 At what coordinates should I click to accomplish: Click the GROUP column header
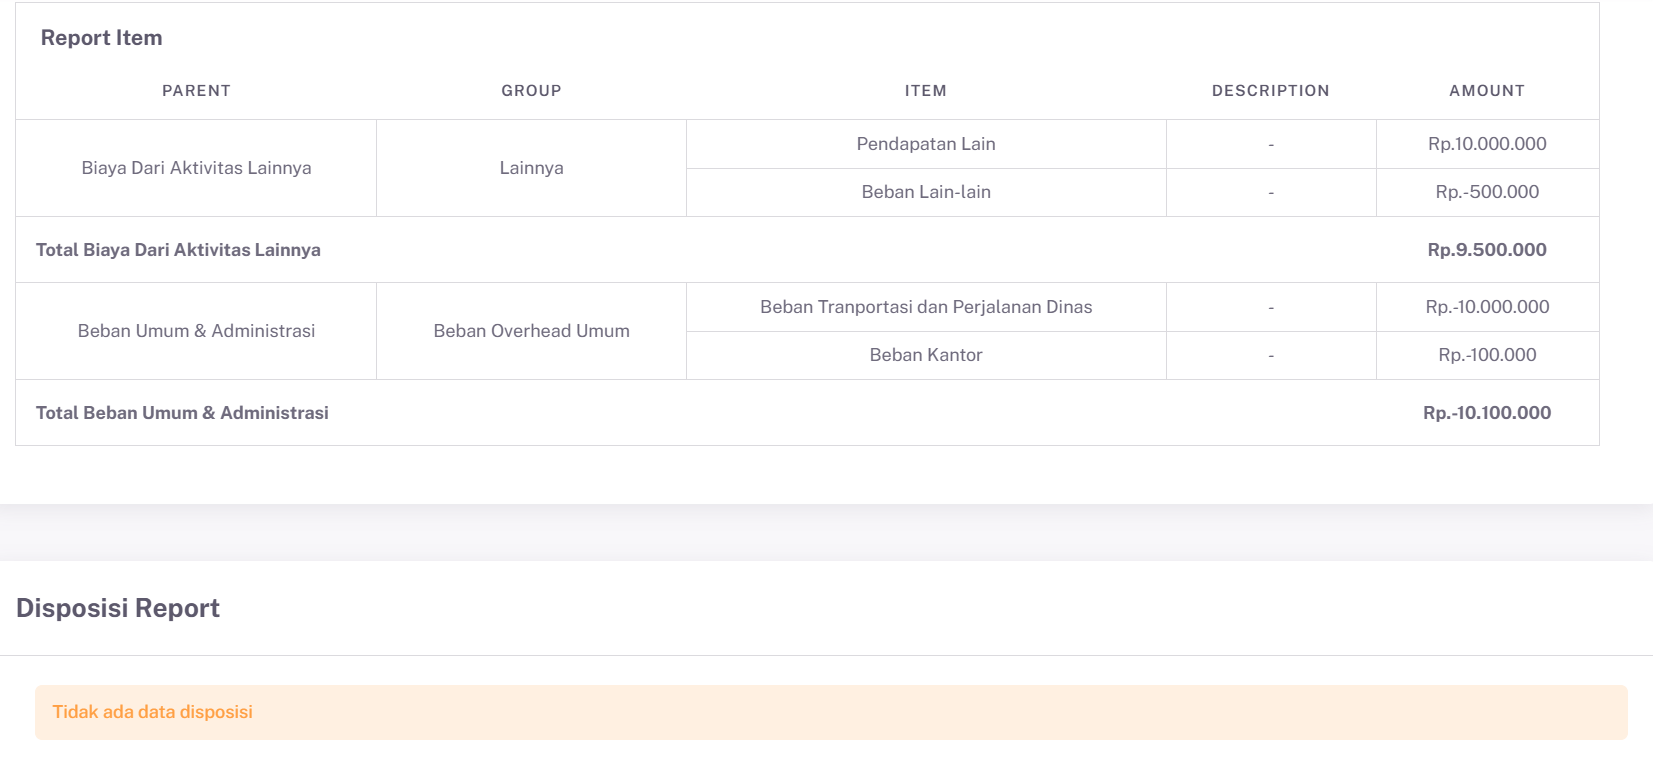point(531,91)
